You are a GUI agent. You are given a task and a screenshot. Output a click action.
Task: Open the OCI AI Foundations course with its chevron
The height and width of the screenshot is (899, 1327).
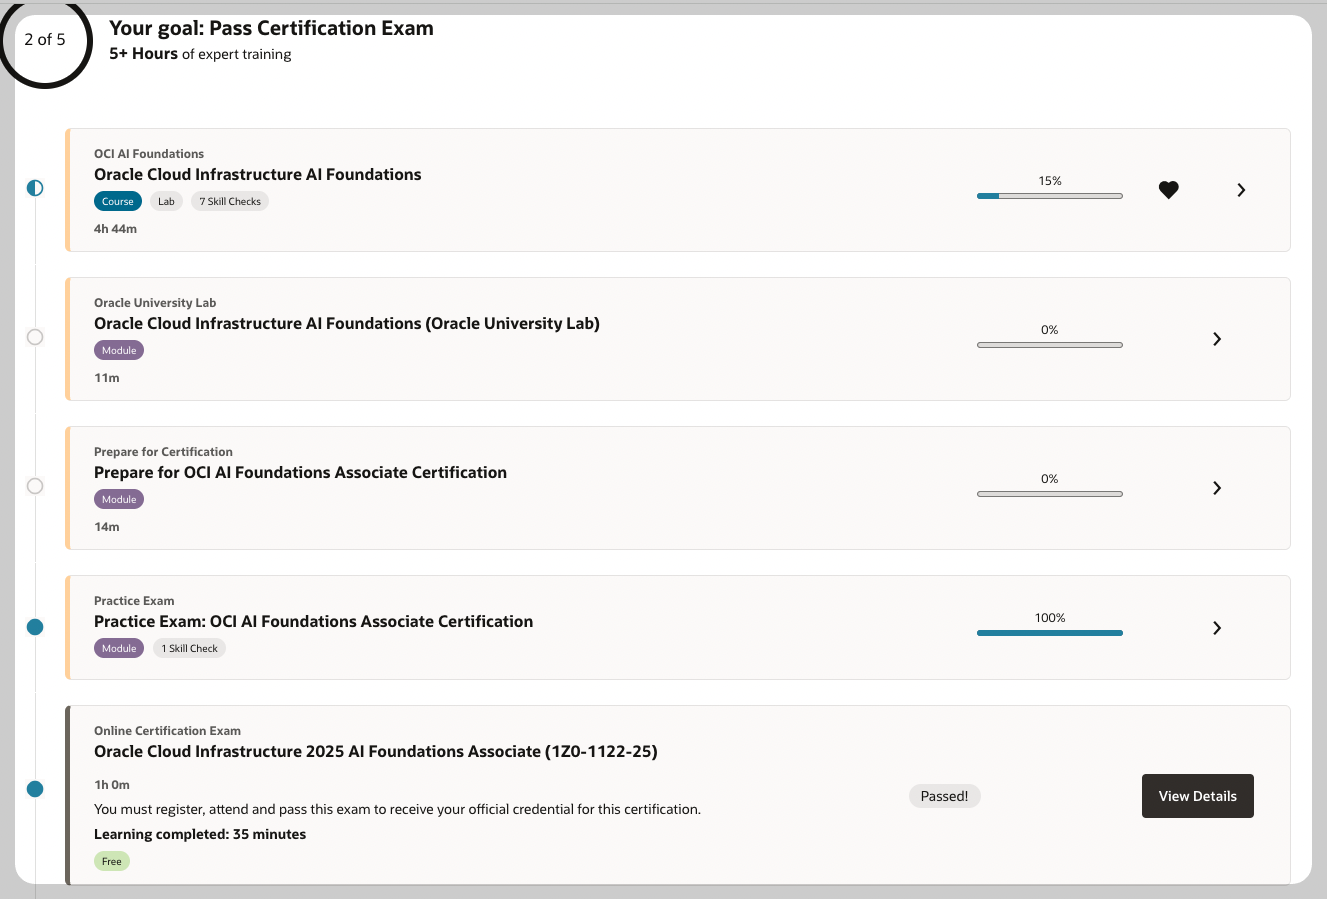(x=1241, y=190)
